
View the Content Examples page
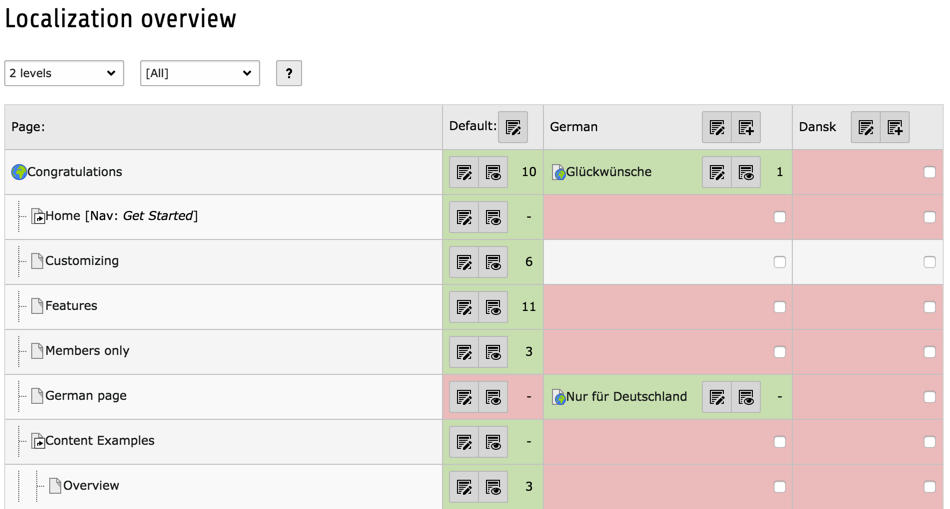(x=493, y=442)
